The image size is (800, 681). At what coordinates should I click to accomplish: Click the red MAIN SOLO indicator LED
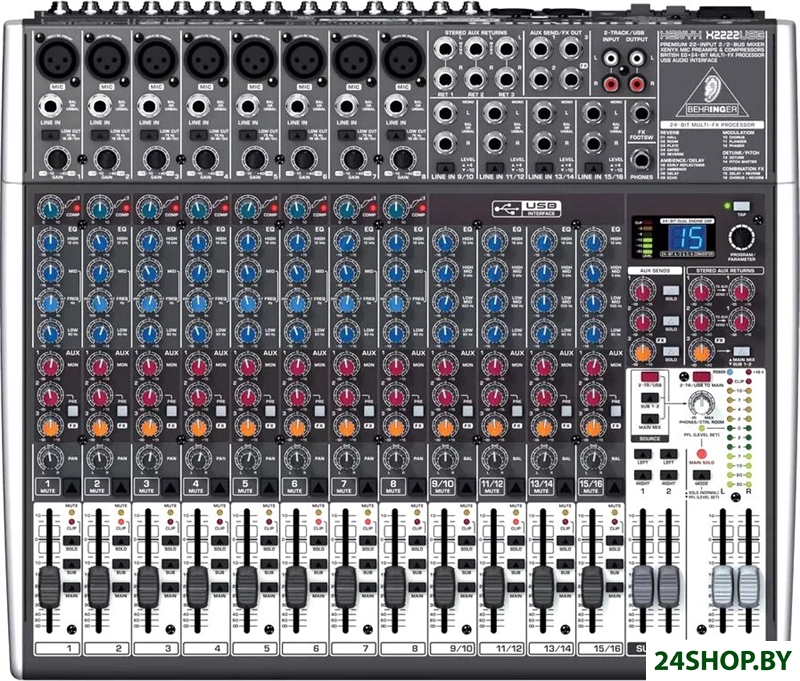702,453
